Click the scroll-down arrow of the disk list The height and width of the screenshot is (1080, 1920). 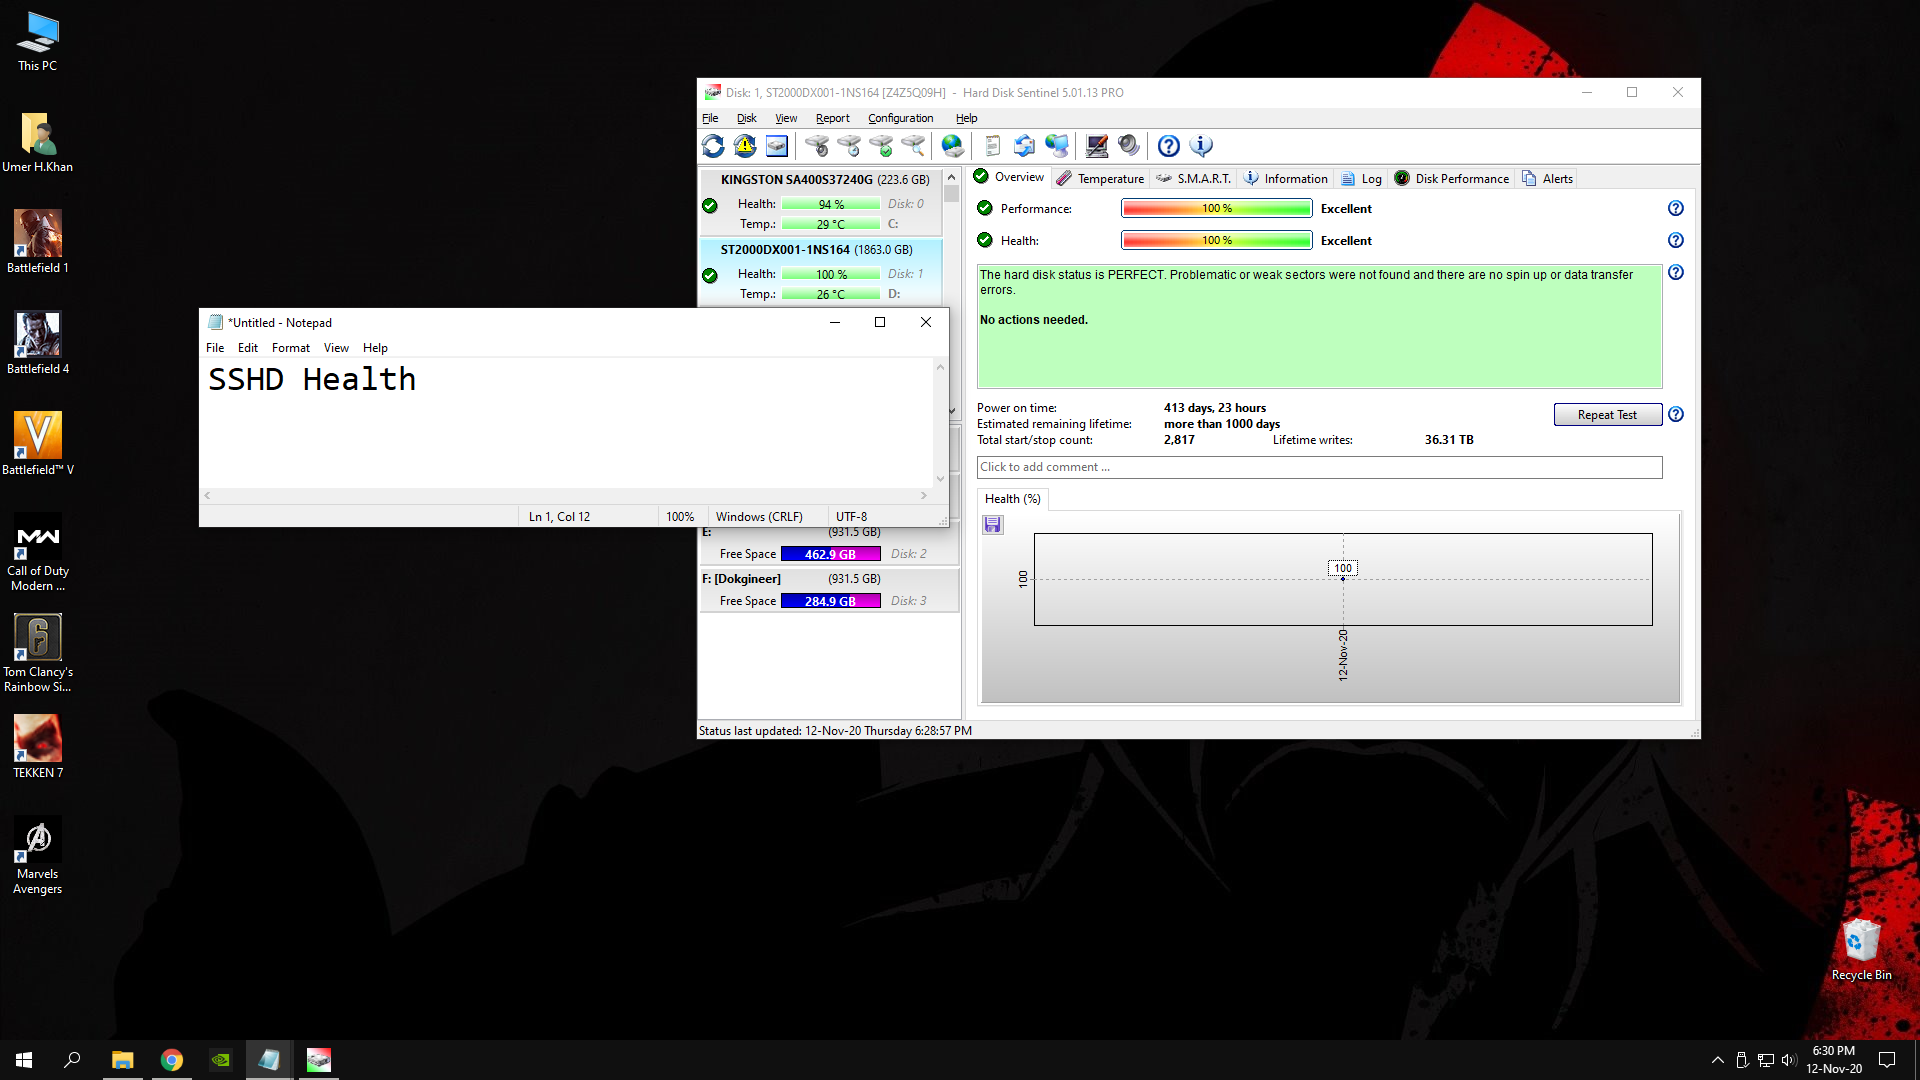pos(951,411)
